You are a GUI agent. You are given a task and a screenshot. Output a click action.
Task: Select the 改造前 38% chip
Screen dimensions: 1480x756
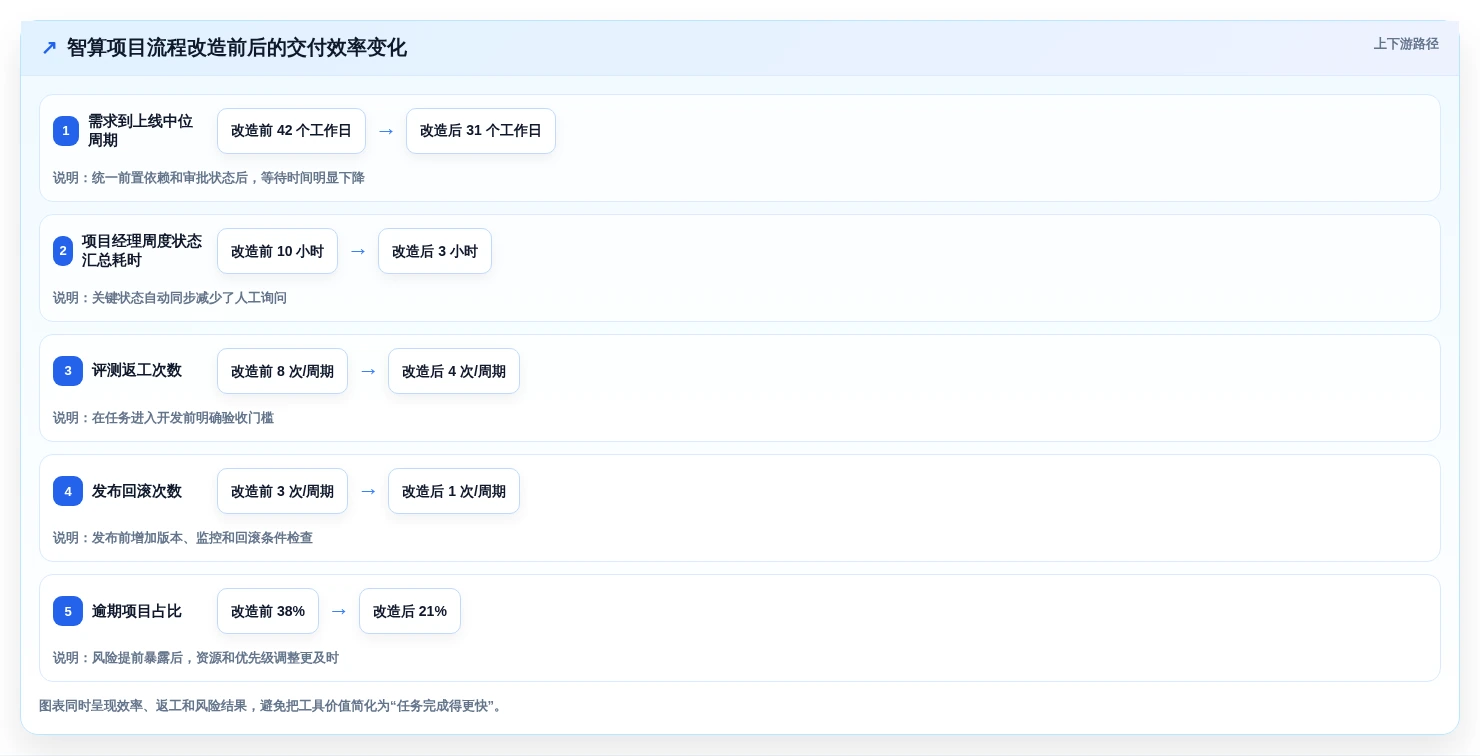(x=268, y=611)
